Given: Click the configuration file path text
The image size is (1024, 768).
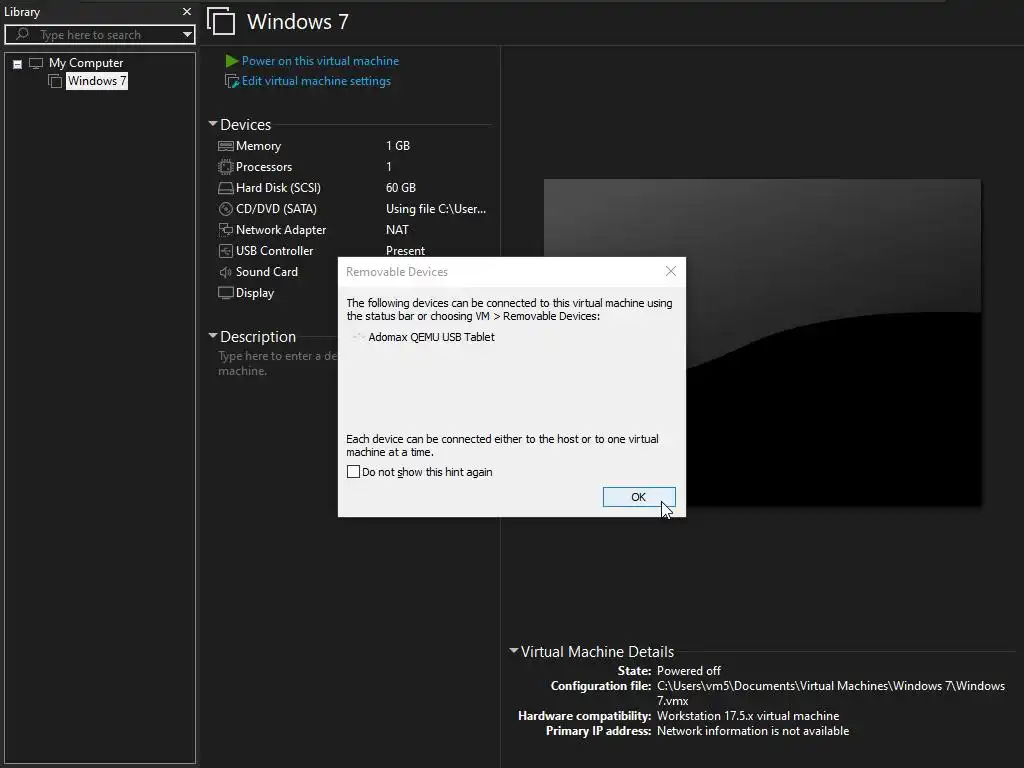Looking at the screenshot, I should tap(831, 693).
